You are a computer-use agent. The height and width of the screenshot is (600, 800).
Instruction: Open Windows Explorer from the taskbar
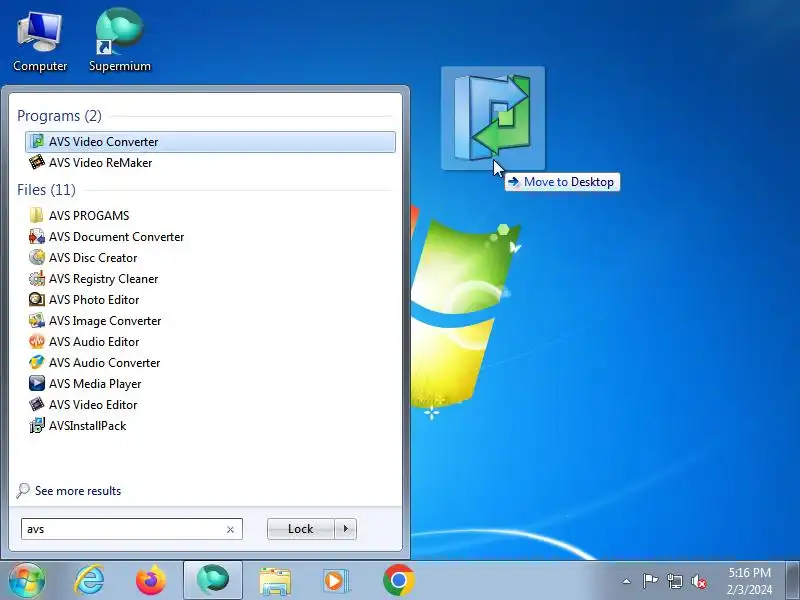coord(275,581)
